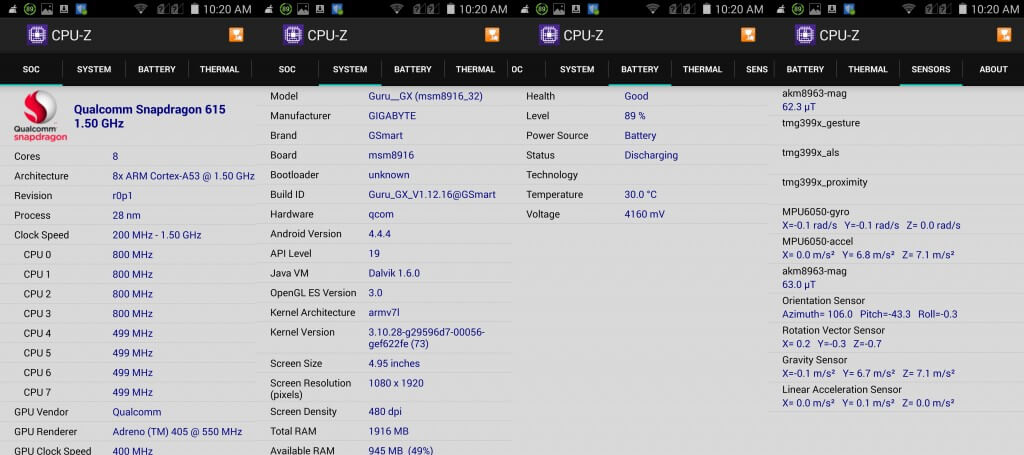Tap the CPU-Z logo in the System screen header
This screenshot has height=455, width=1024.
[x=293, y=35]
